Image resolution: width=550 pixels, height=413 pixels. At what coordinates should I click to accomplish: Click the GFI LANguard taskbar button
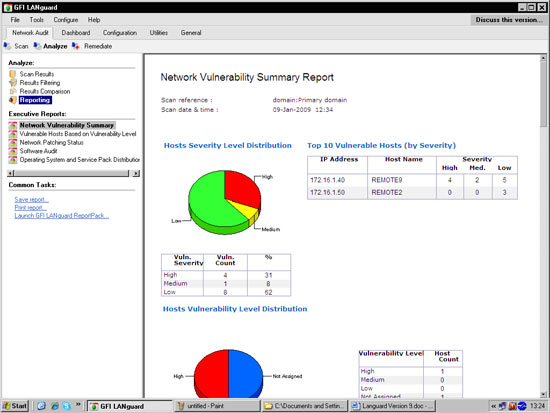tap(130, 406)
